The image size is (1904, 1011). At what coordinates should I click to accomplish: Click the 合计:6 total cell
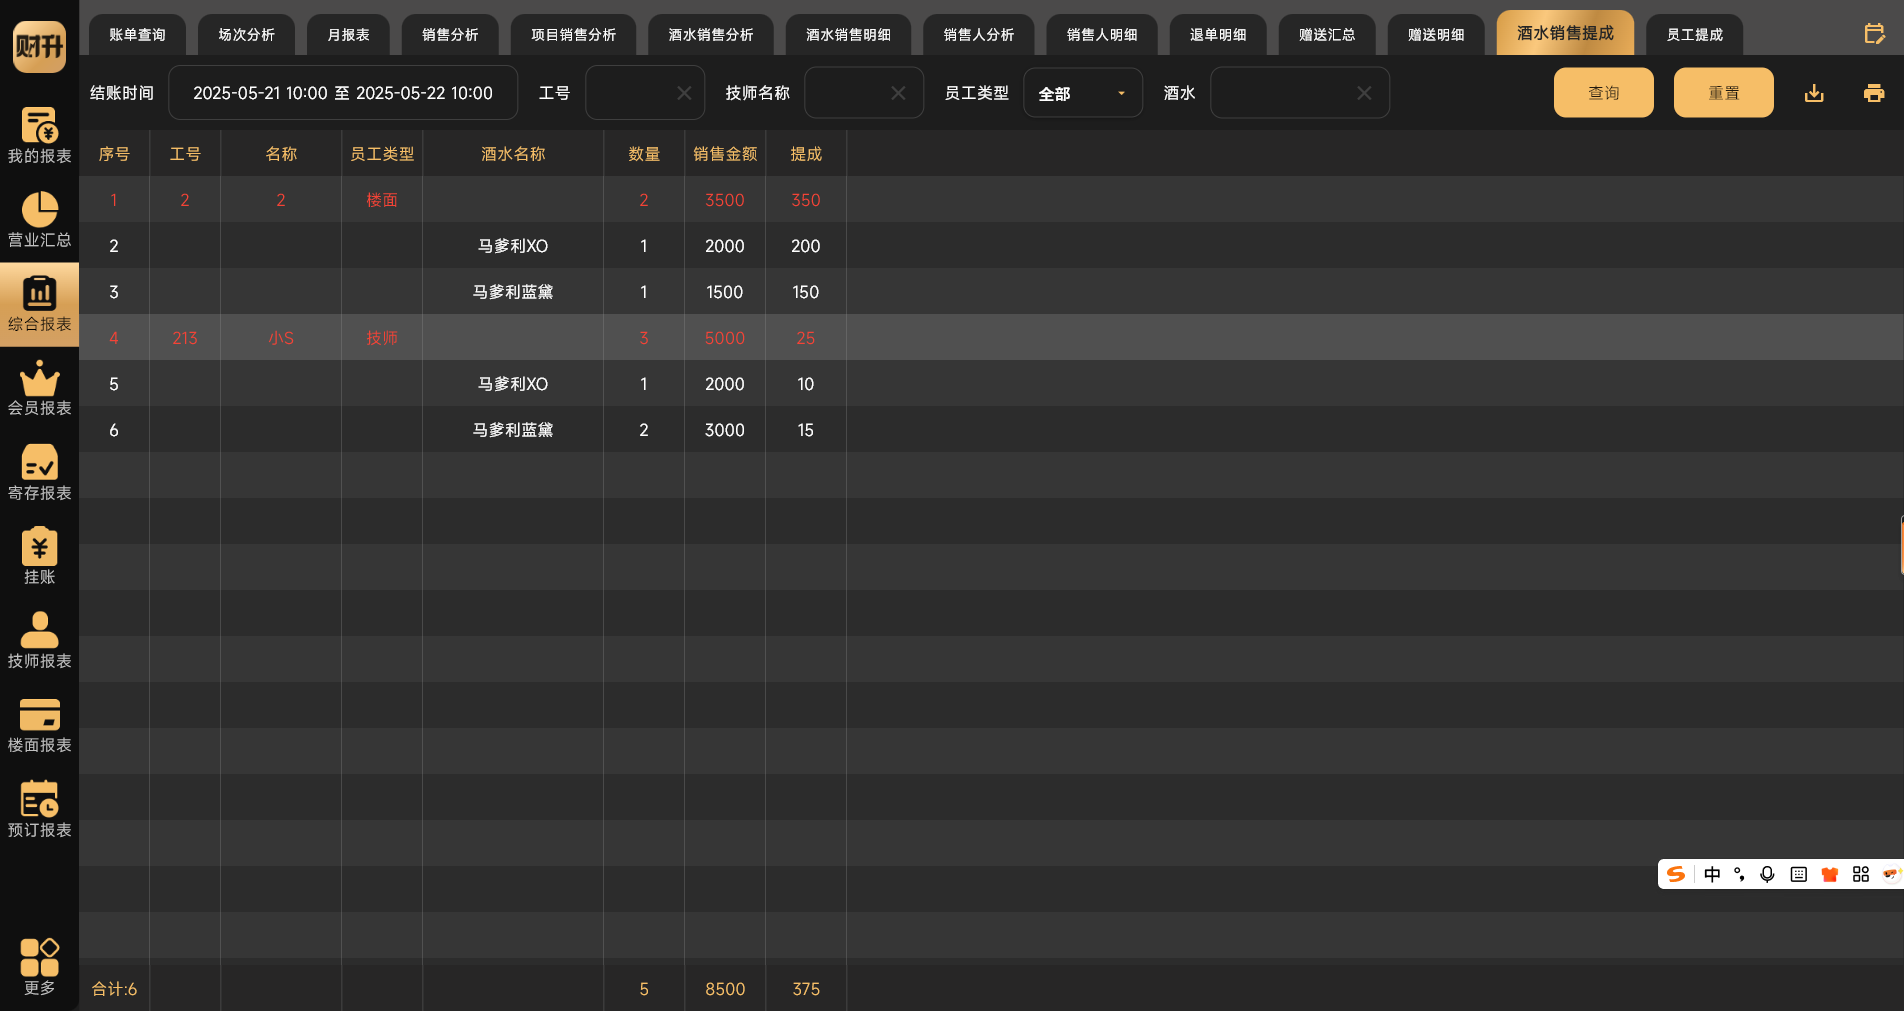pyautogui.click(x=114, y=989)
